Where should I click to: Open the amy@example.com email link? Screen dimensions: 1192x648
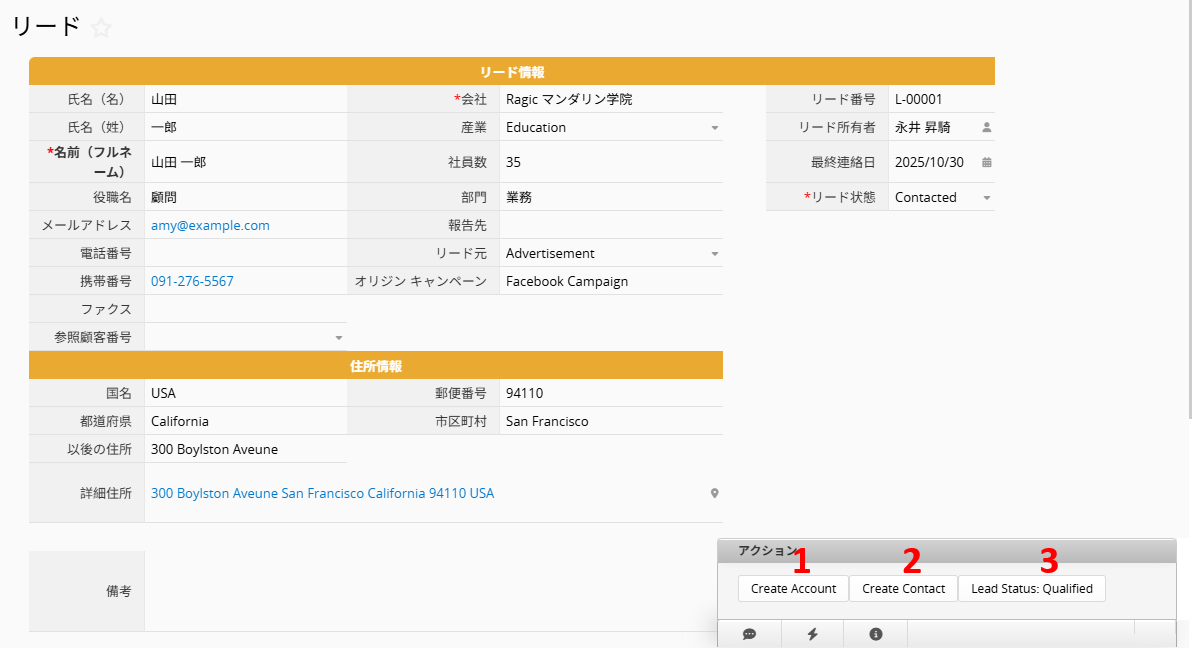pyautogui.click(x=210, y=226)
